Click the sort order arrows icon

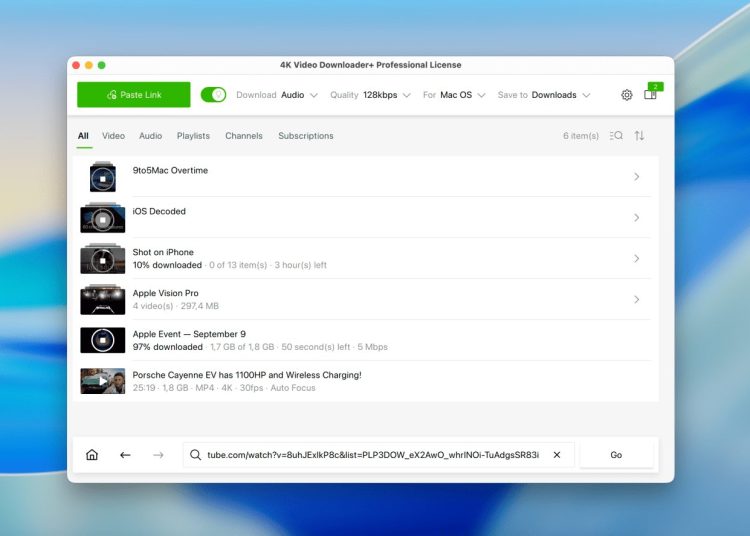pos(639,136)
